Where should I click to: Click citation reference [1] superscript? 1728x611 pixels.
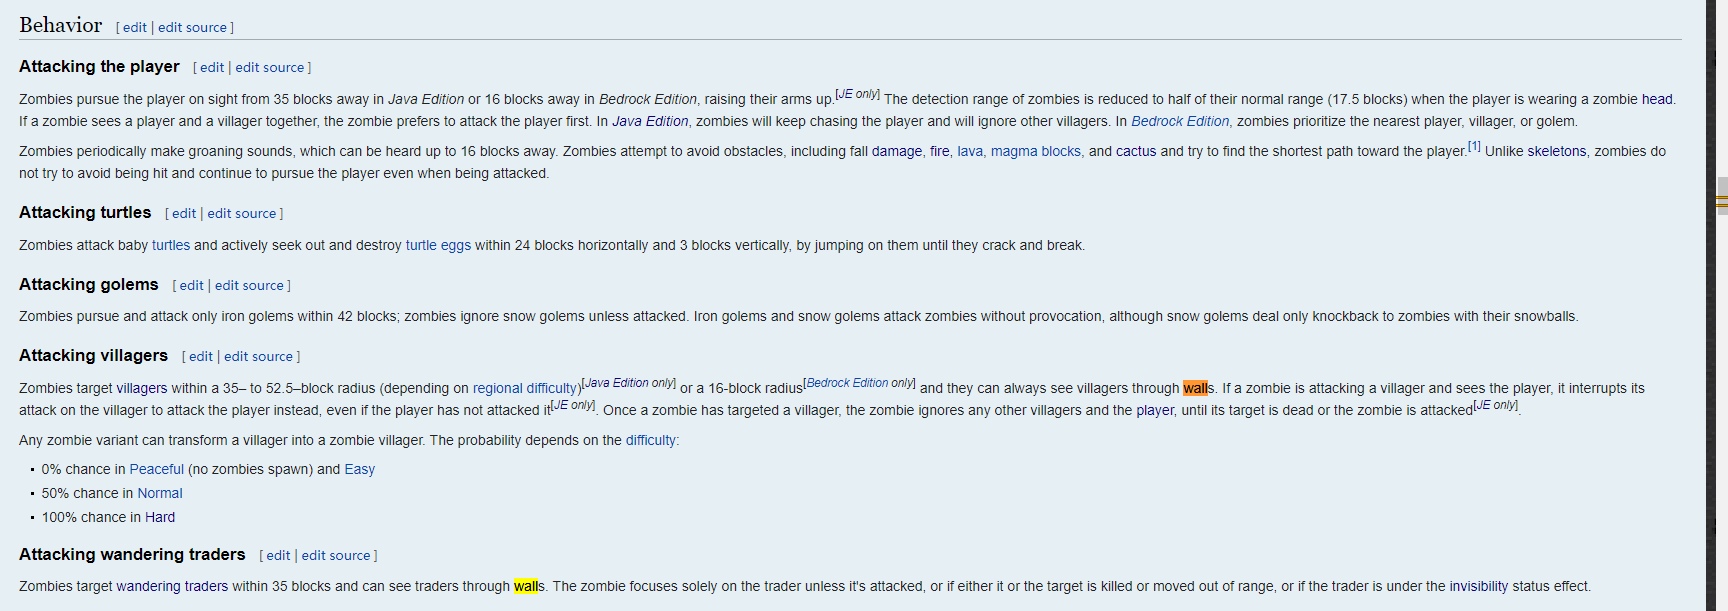coord(1474,146)
